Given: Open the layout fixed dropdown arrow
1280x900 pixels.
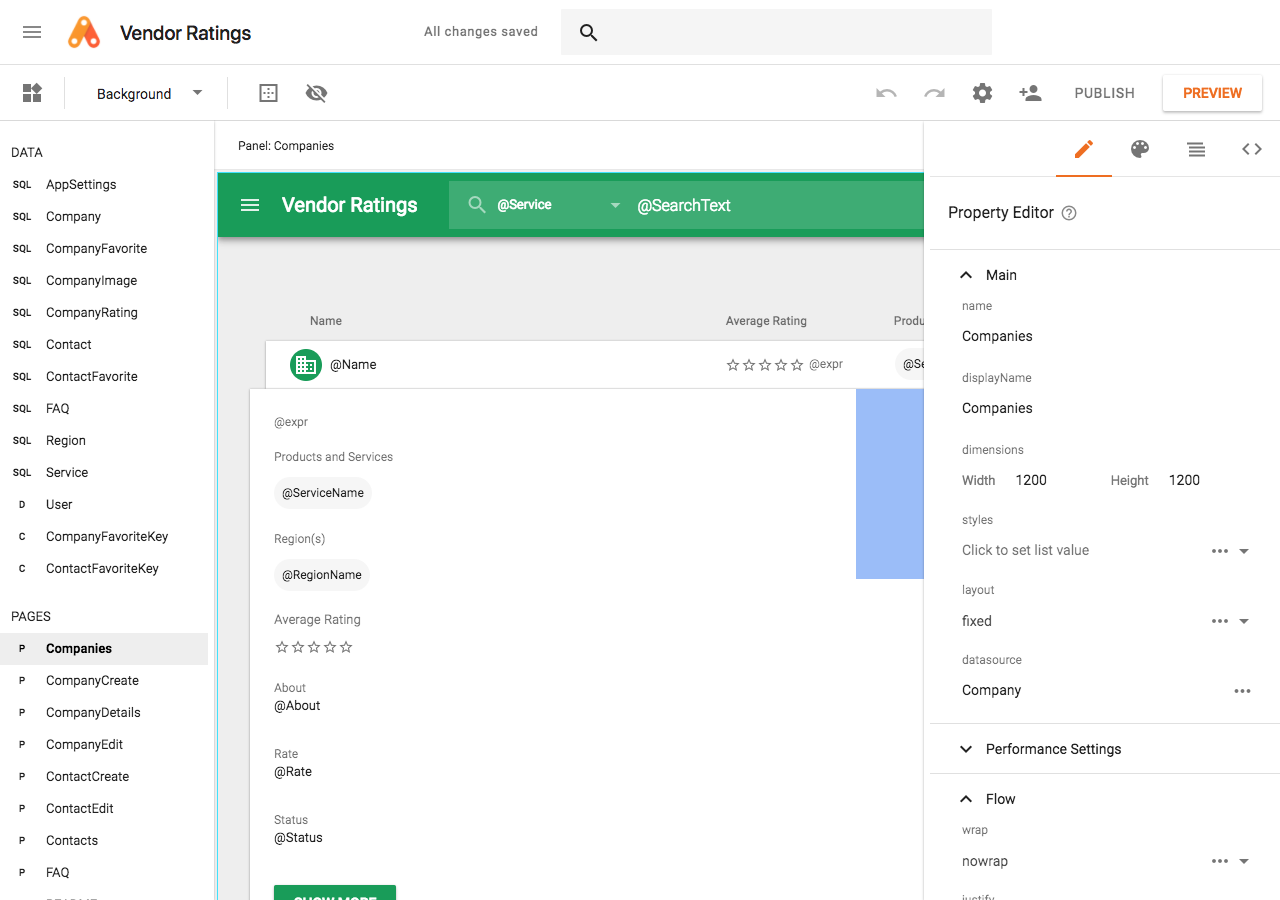Looking at the screenshot, I should [x=1244, y=621].
